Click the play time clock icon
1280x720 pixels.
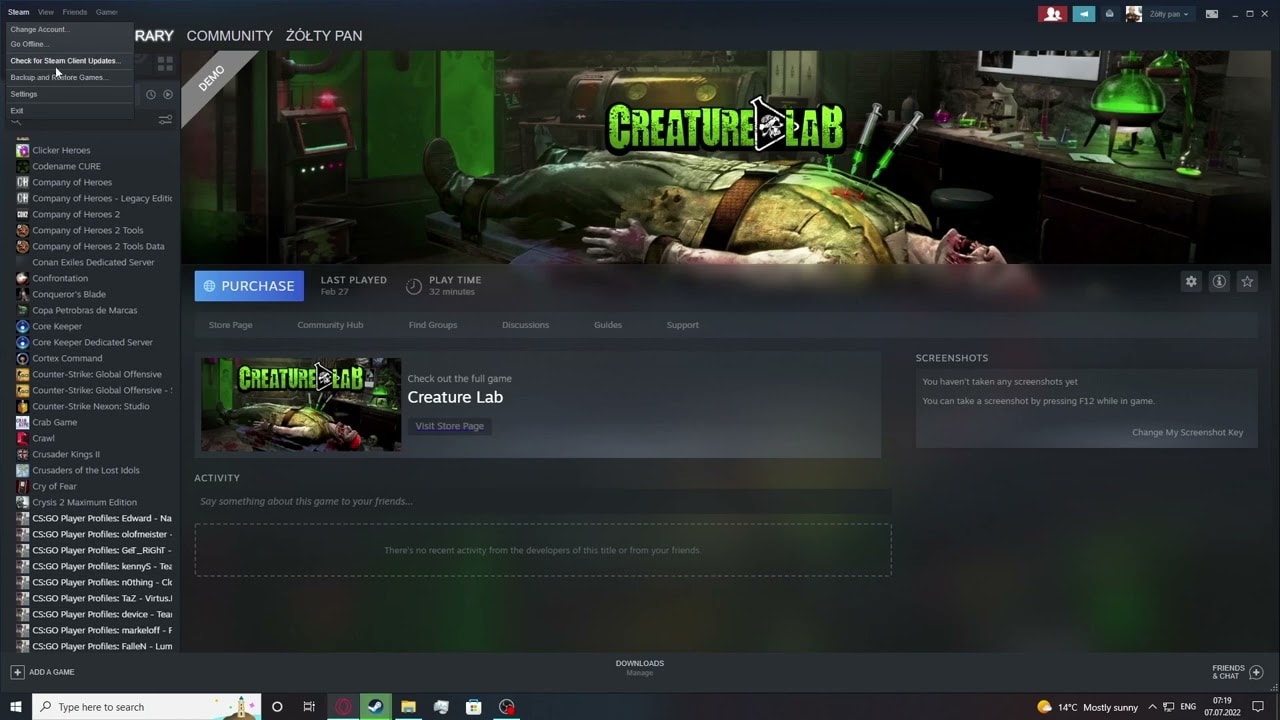point(413,286)
